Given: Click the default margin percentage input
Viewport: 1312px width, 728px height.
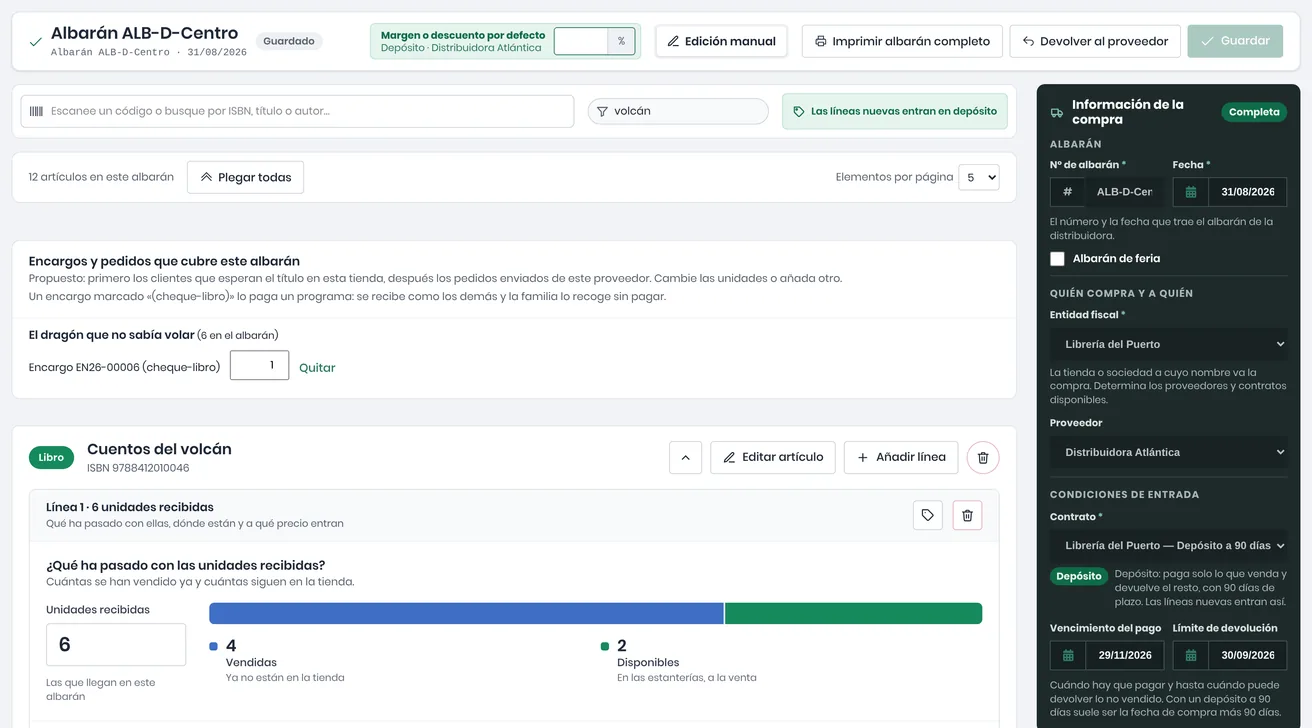Looking at the screenshot, I should 581,41.
